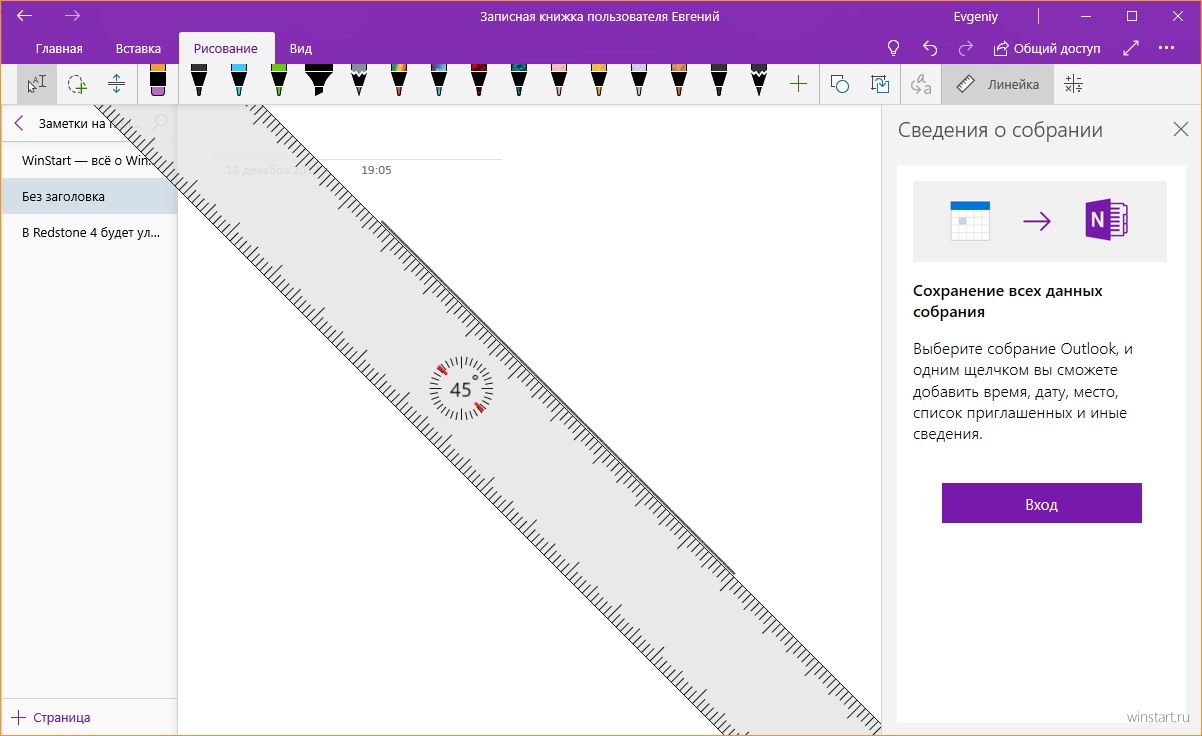Select the Без заголовка page

click(x=89, y=196)
